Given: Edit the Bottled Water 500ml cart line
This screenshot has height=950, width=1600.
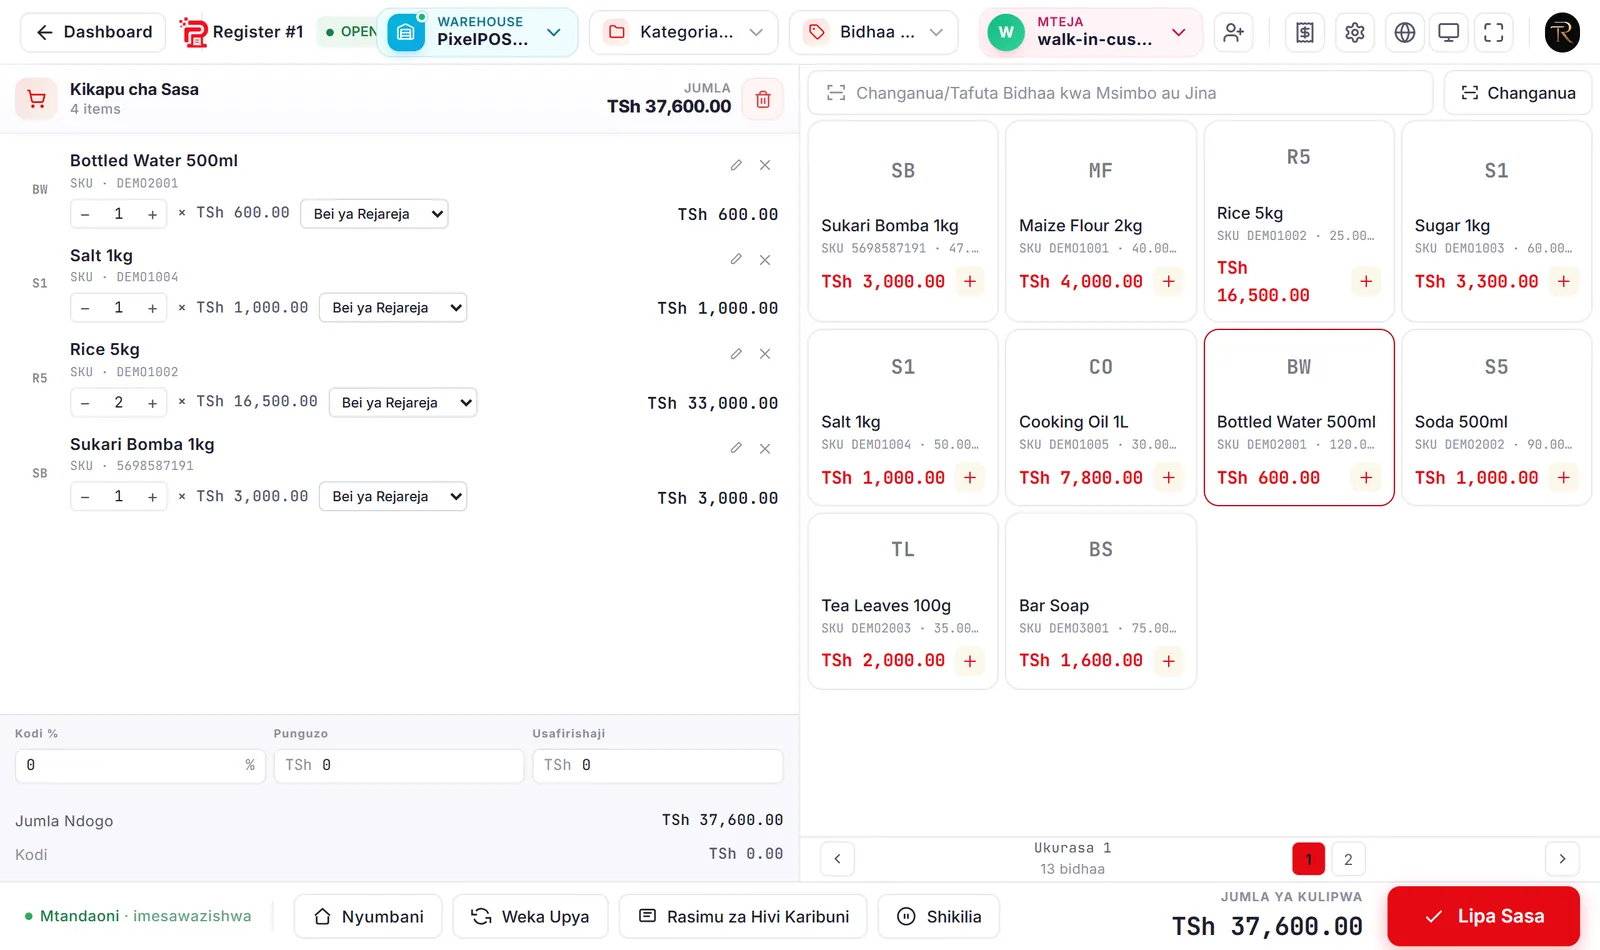Looking at the screenshot, I should (x=736, y=165).
